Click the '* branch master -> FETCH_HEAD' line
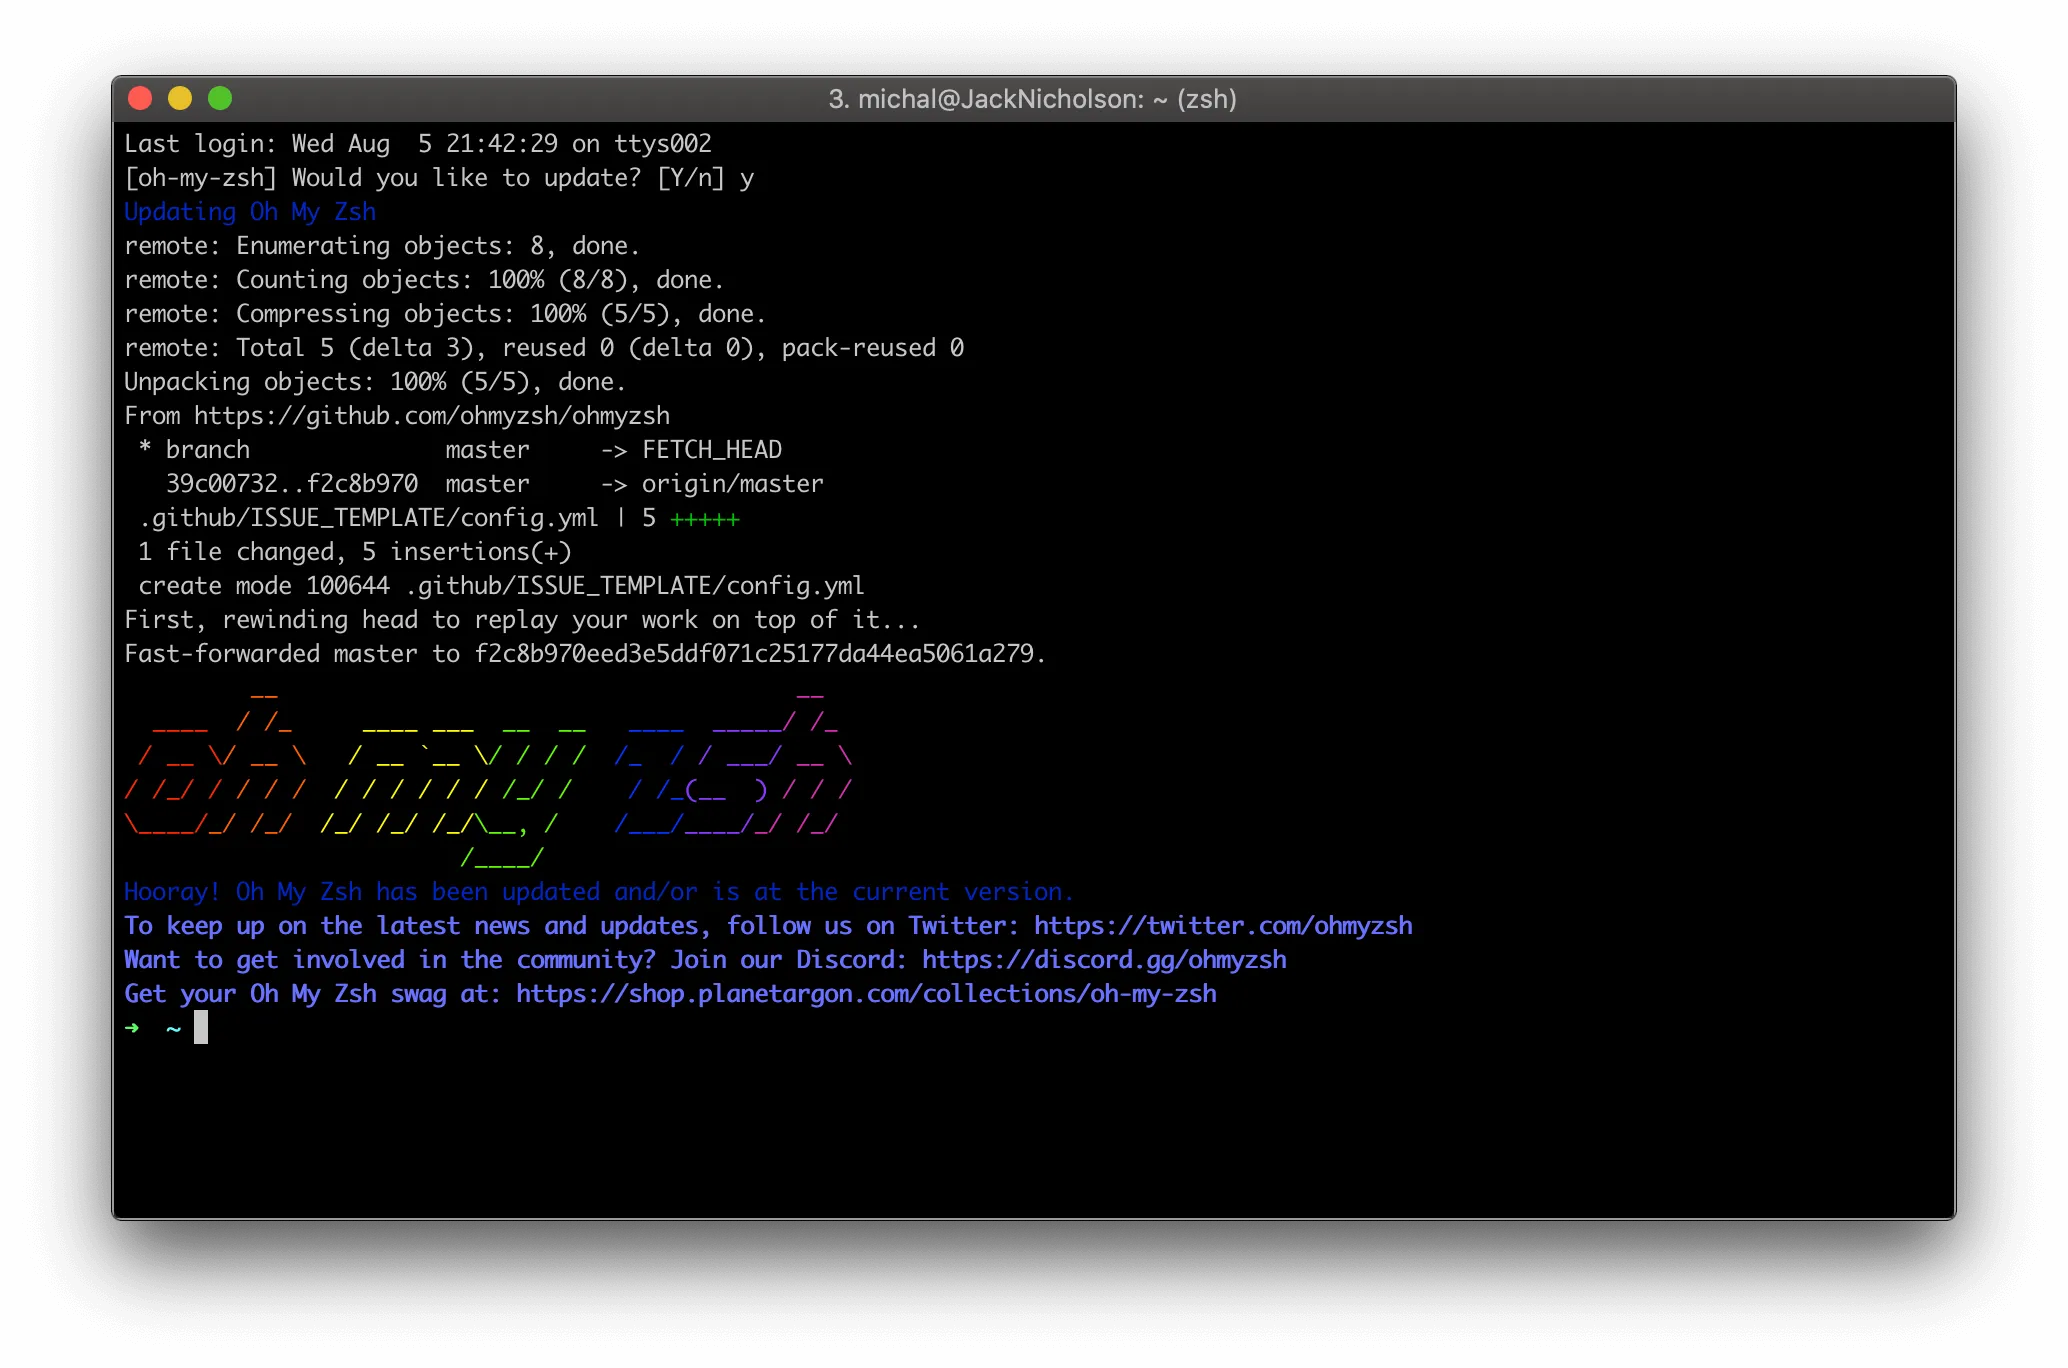The width and height of the screenshot is (2068, 1368). pos(460,450)
